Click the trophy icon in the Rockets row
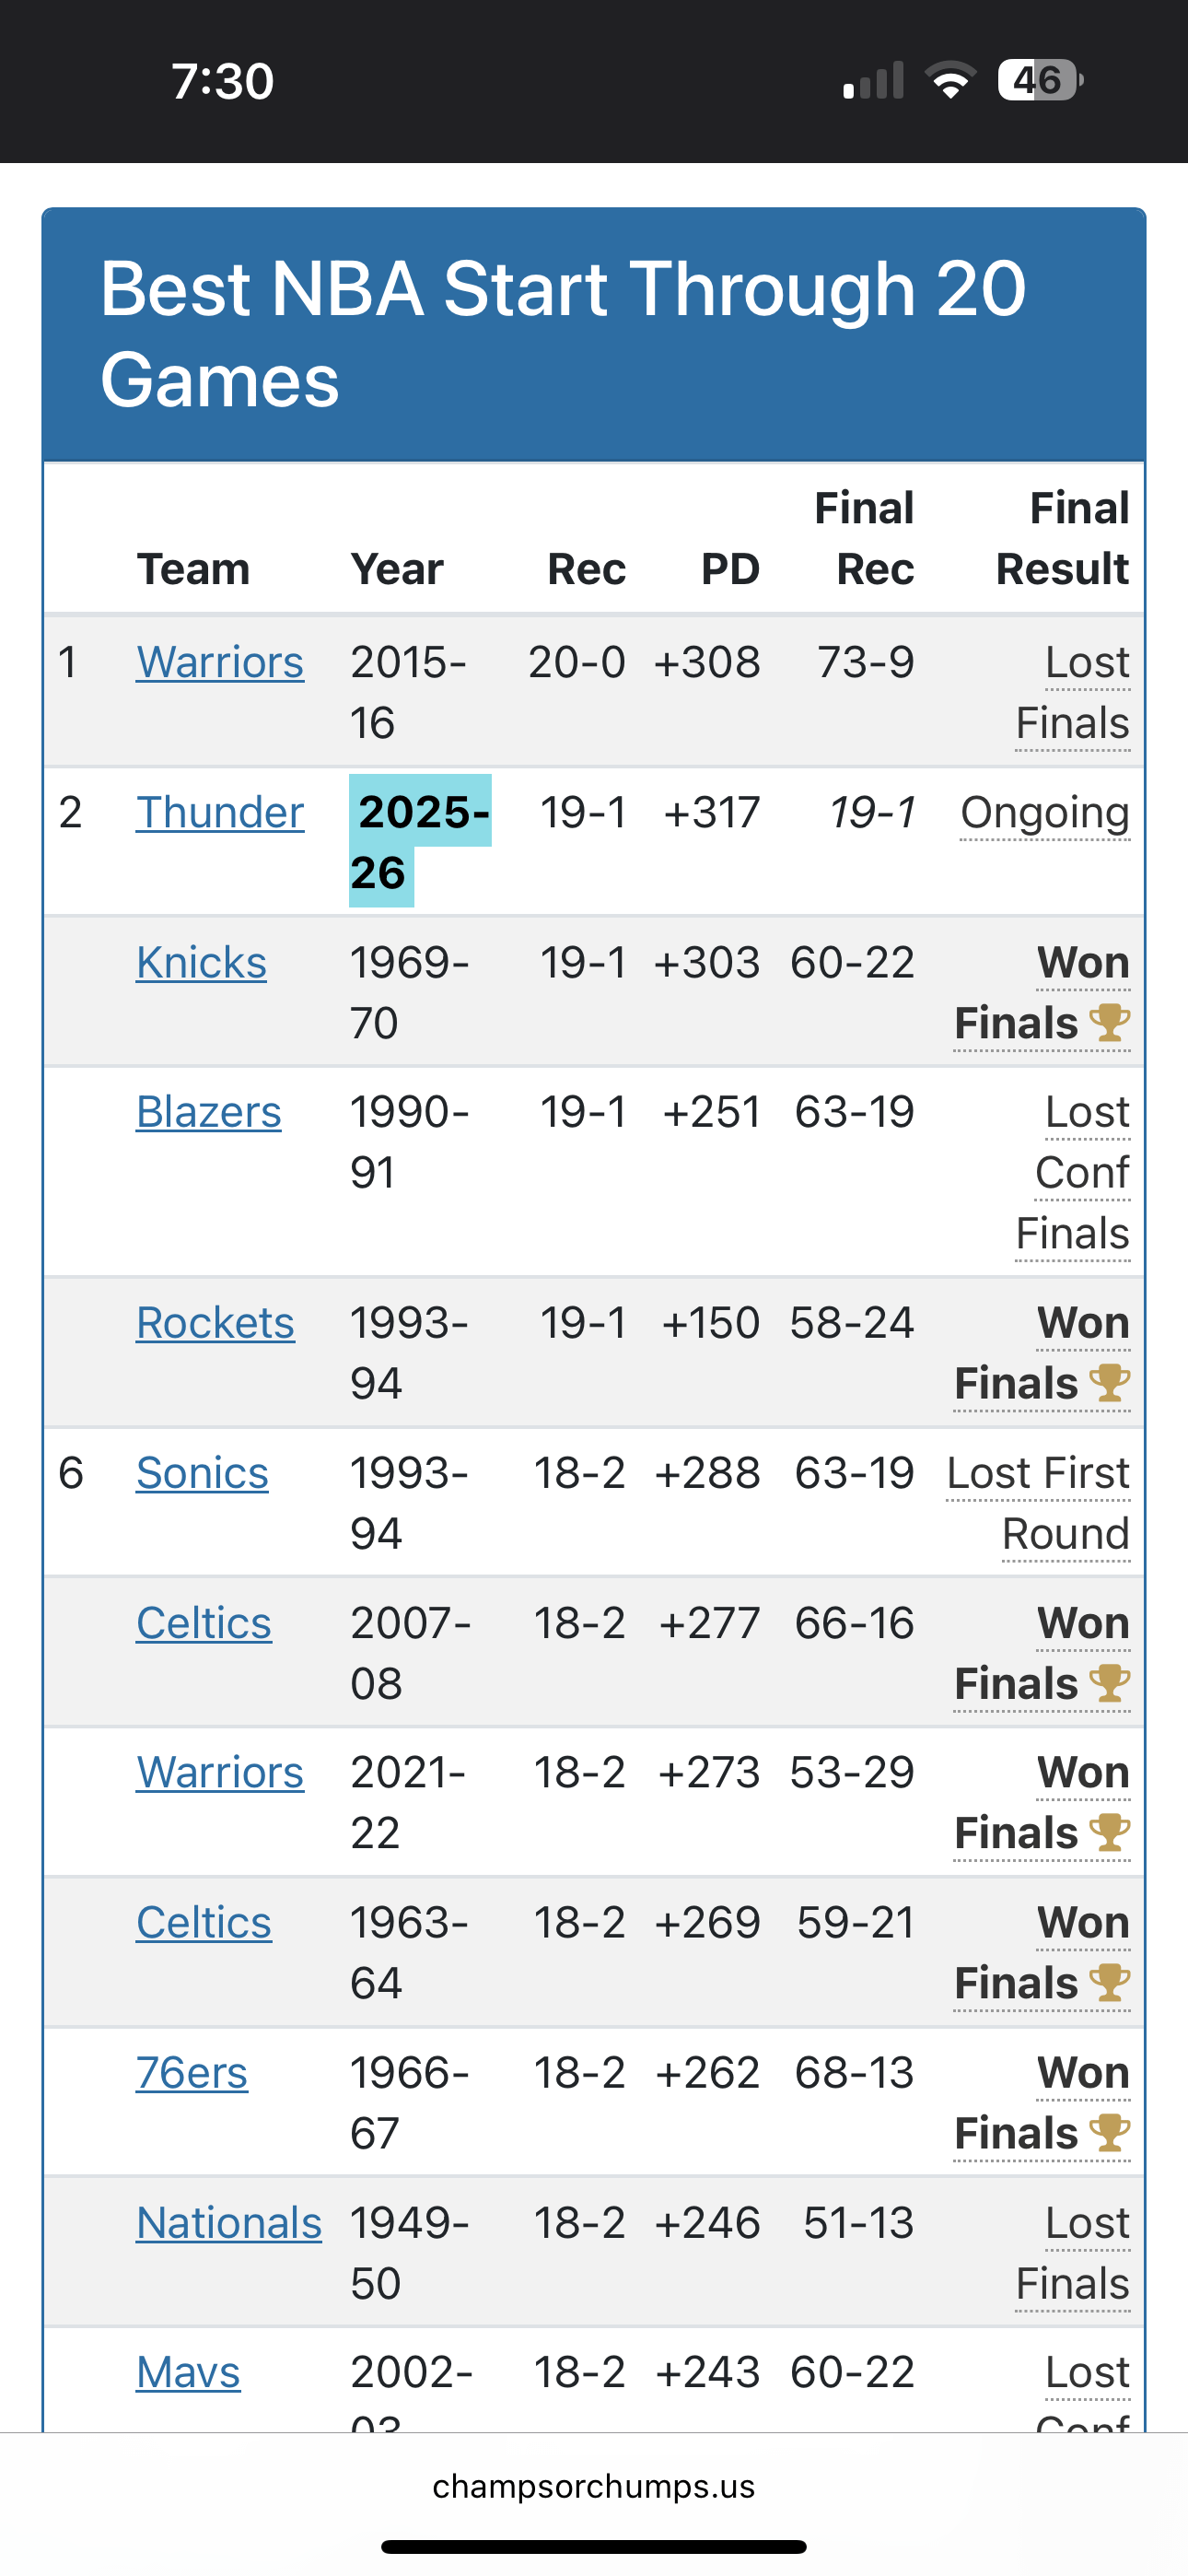The height and width of the screenshot is (2576, 1188). point(1109,1383)
